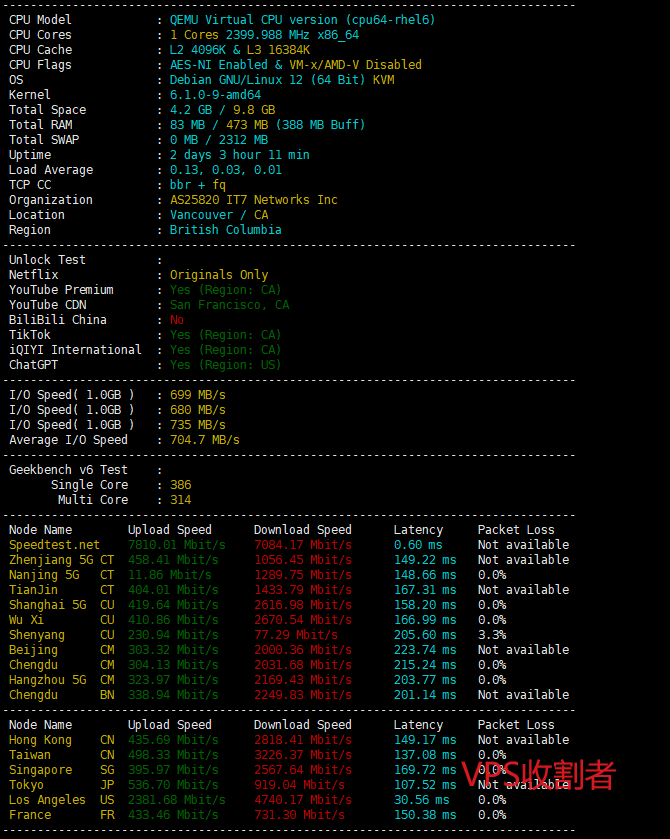
Task: Click the ChatGPT unlock test label
Action: click(33, 365)
